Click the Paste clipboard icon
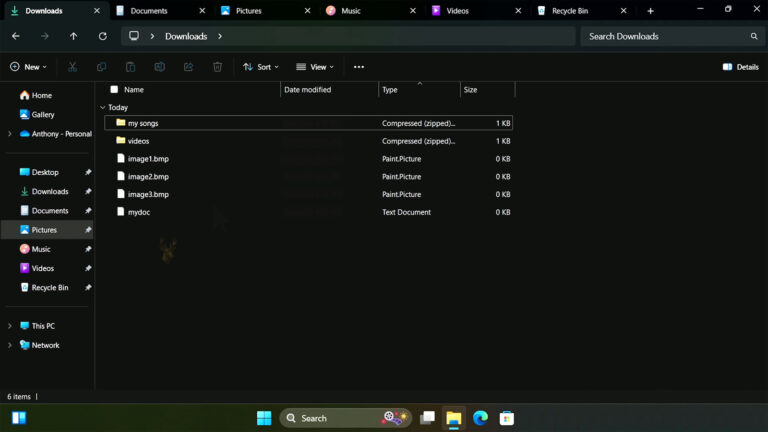 (x=130, y=67)
